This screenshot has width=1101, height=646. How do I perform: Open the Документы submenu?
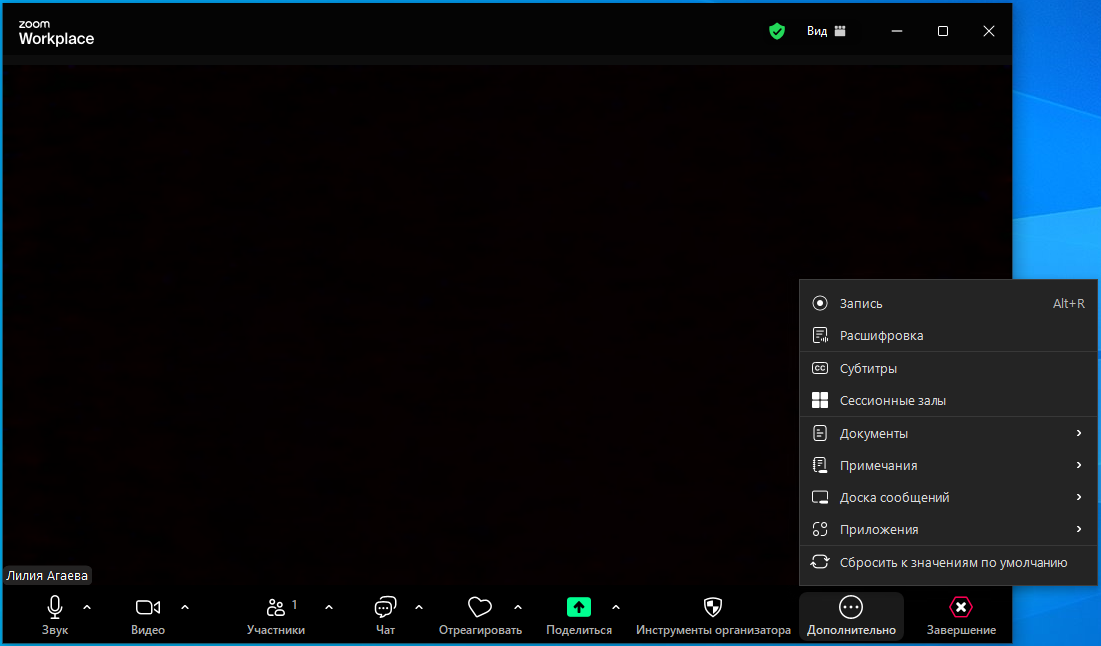tap(948, 433)
